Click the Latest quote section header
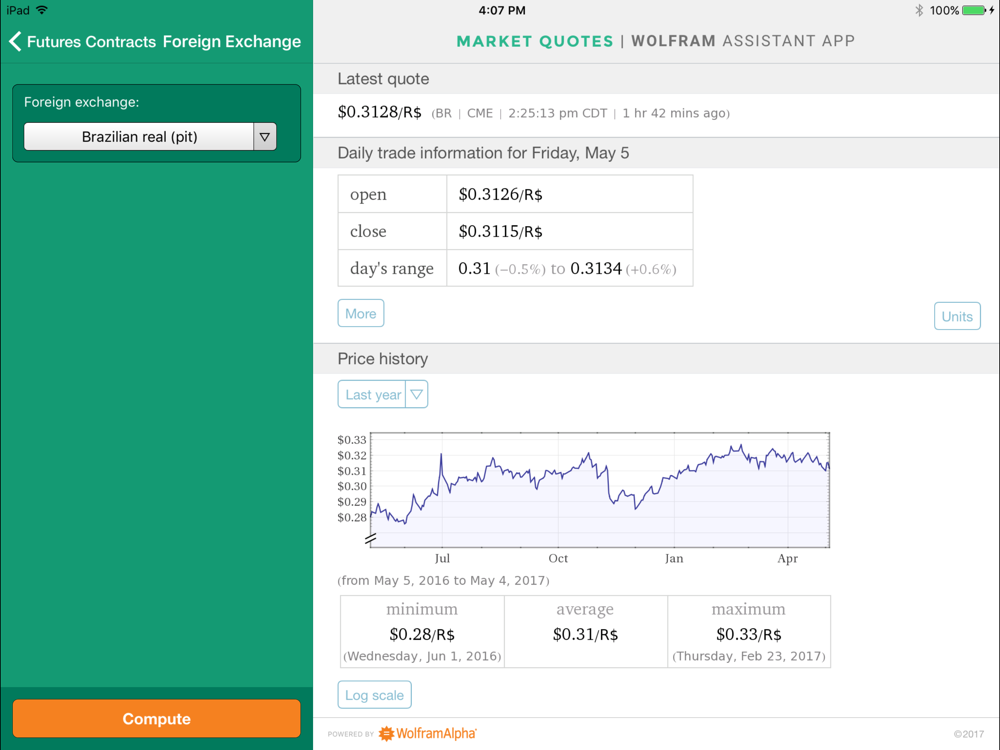The width and height of the screenshot is (1000, 750). click(383, 79)
